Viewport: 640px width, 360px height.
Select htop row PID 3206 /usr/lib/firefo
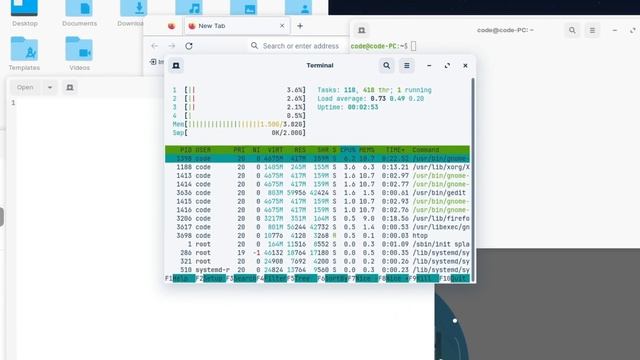317,218
